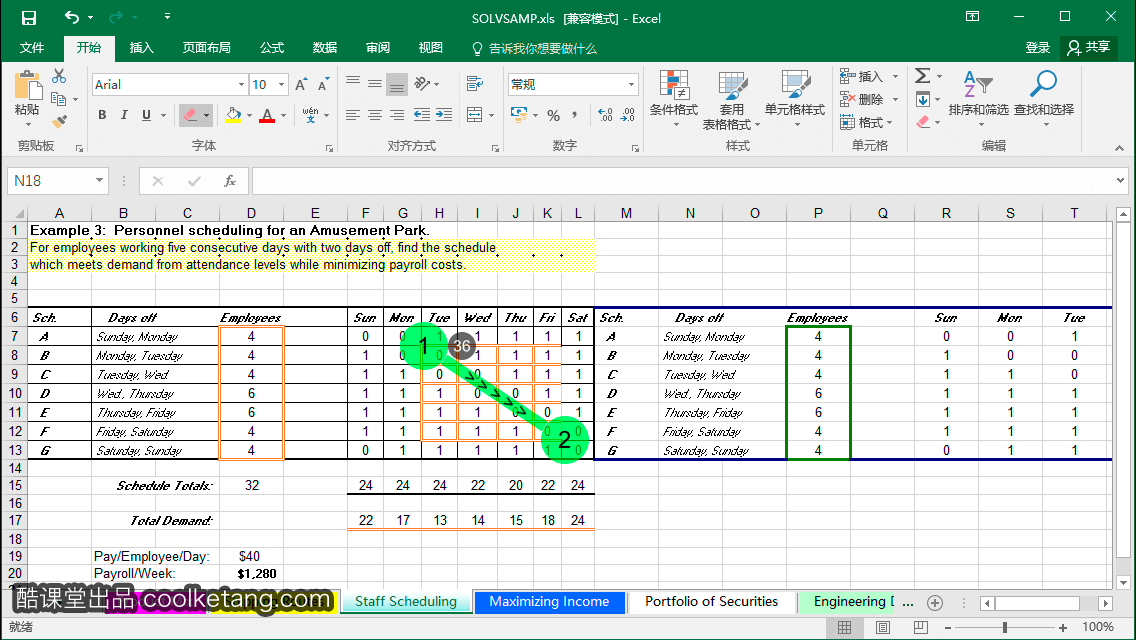Toggle Underline formatting
This screenshot has height=640, width=1136.
(x=146, y=115)
